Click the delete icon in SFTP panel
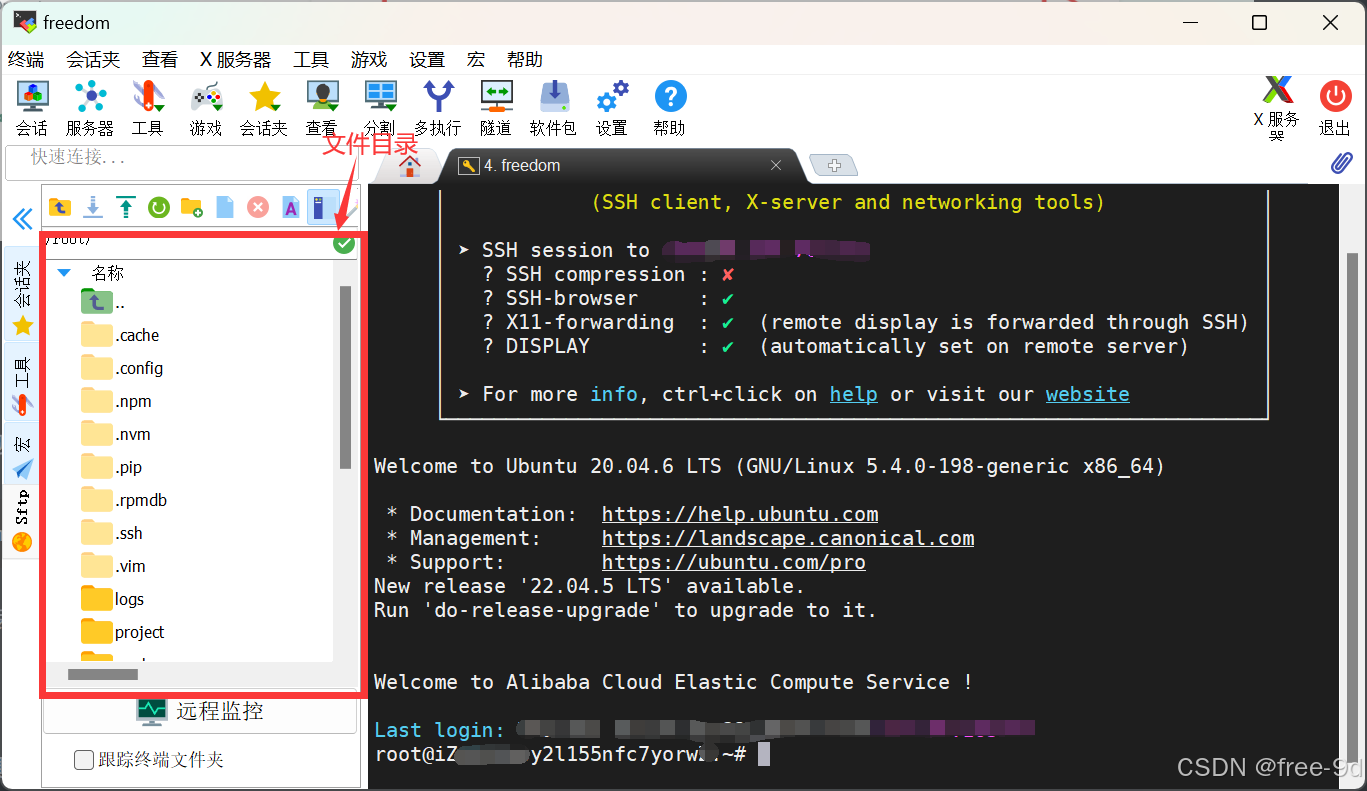The image size is (1367, 791). pyautogui.click(x=258, y=207)
